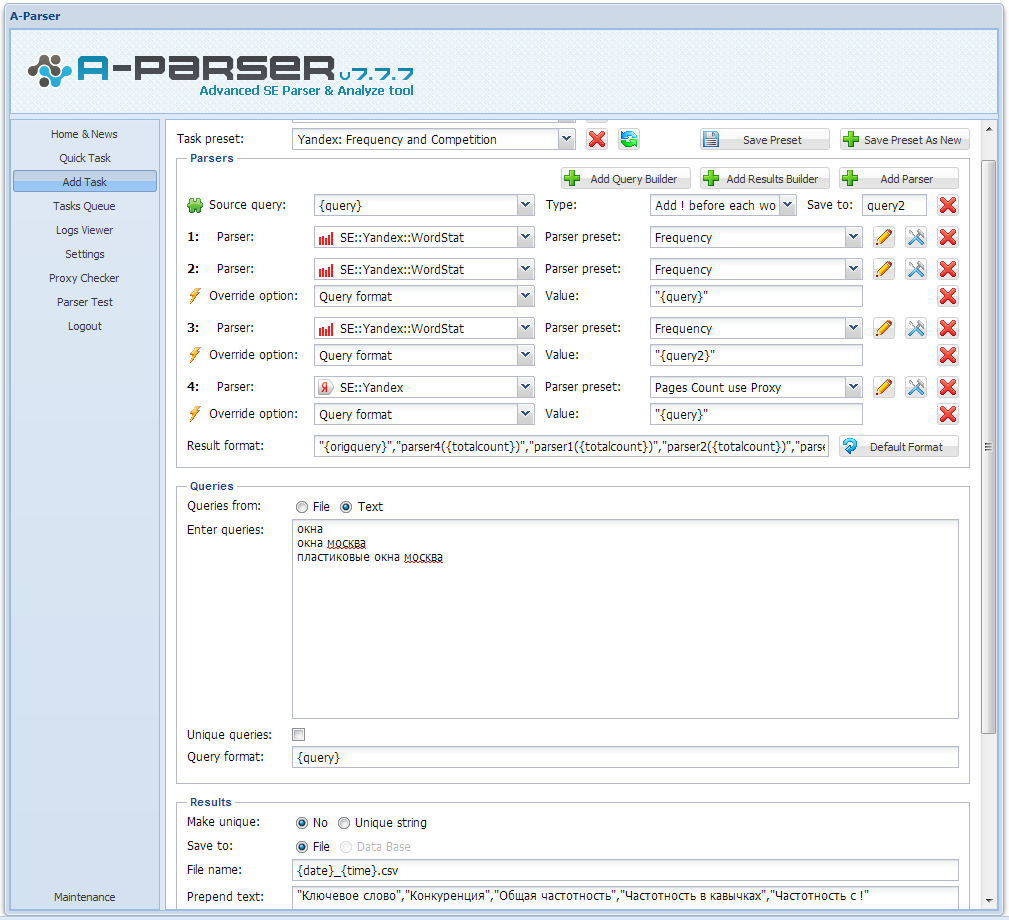This screenshot has height=920, width=1009.
Task: Open Pages Count use Proxy preset dropdown
Action: [853, 387]
